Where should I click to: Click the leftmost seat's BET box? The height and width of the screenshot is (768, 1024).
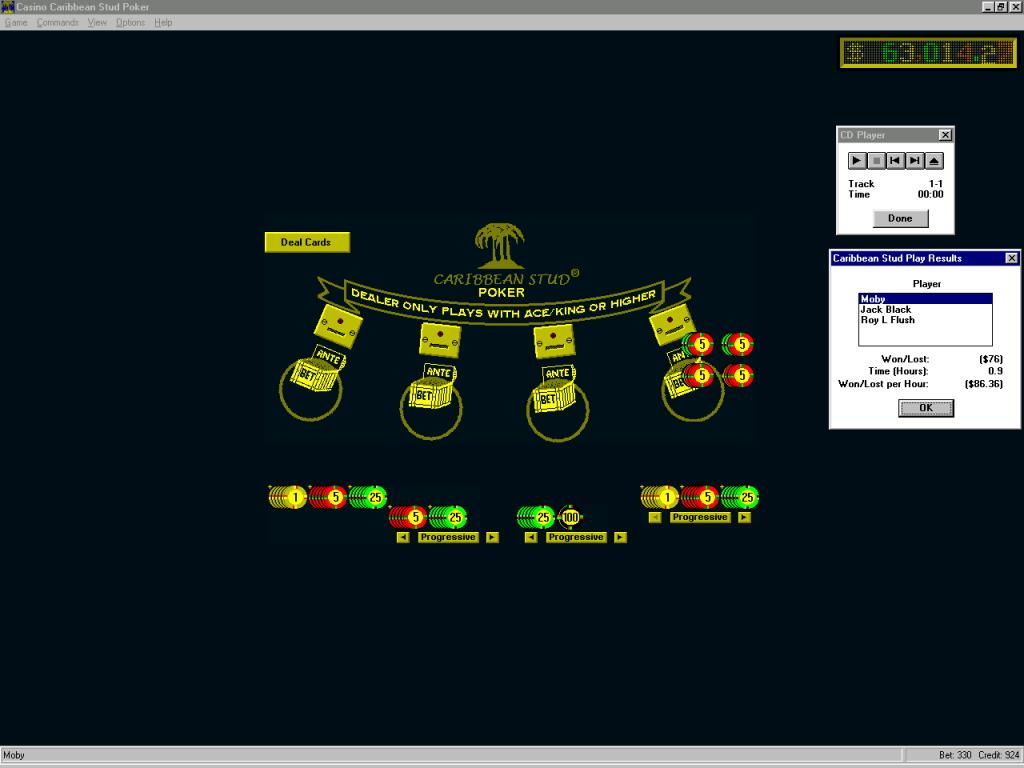313,376
